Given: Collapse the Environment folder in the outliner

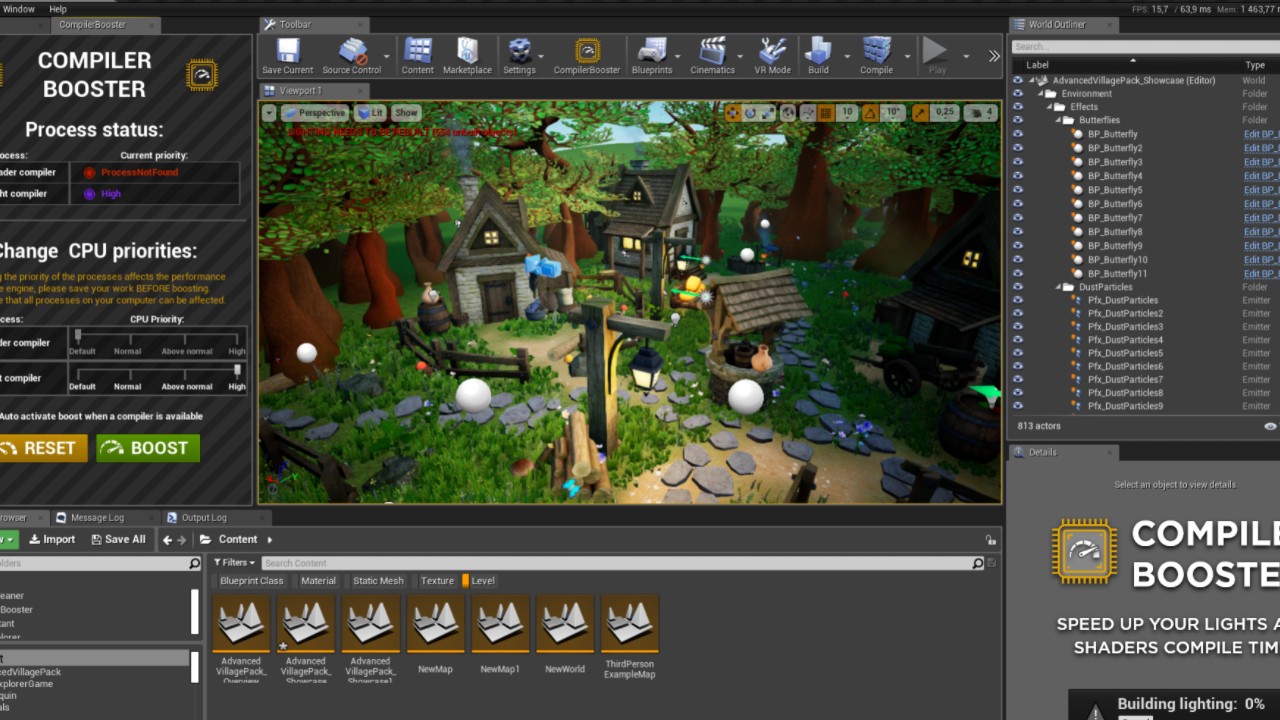Looking at the screenshot, I should [x=1039, y=94].
